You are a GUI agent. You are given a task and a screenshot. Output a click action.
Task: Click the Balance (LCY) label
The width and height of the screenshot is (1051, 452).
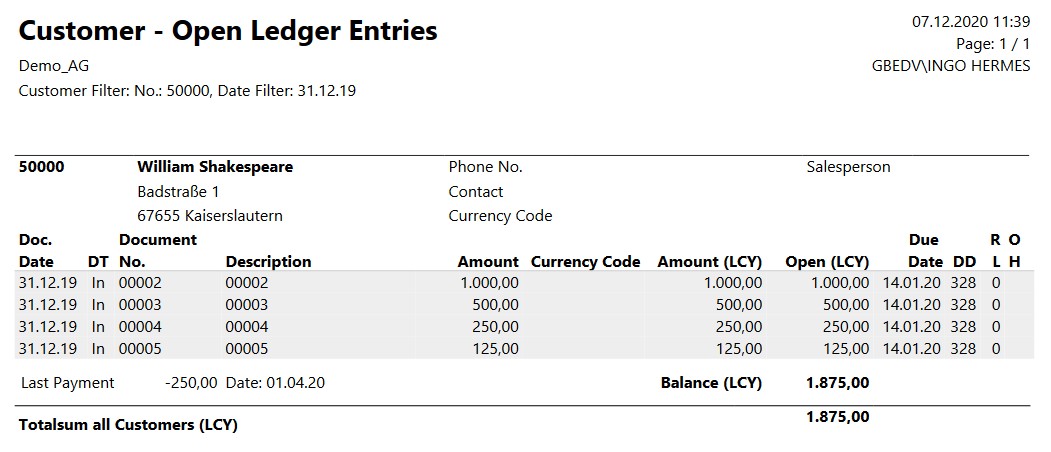coord(711,383)
